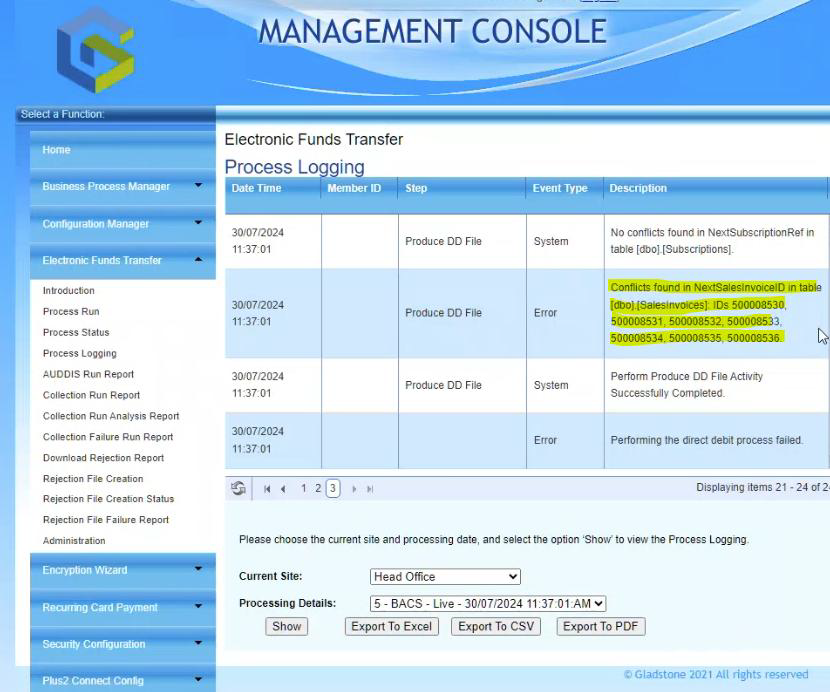This screenshot has height=692, width=830.
Task: Refresh the process logging grid
Action: 238,488
